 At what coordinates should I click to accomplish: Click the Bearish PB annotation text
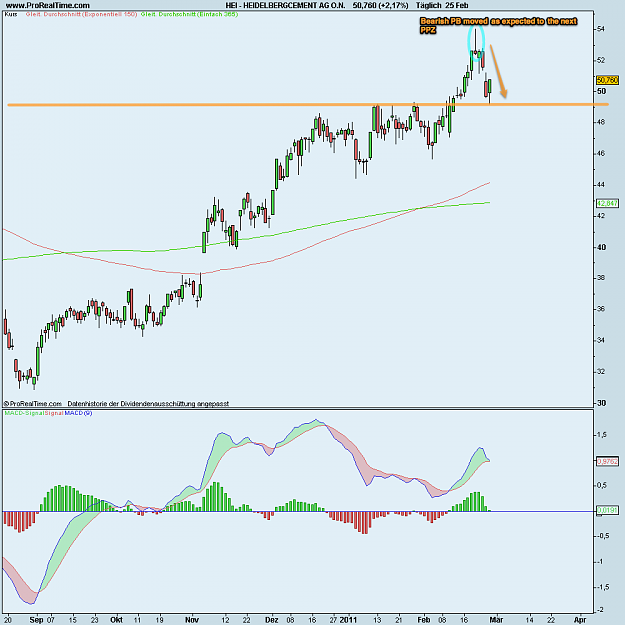tap(498, 26)
